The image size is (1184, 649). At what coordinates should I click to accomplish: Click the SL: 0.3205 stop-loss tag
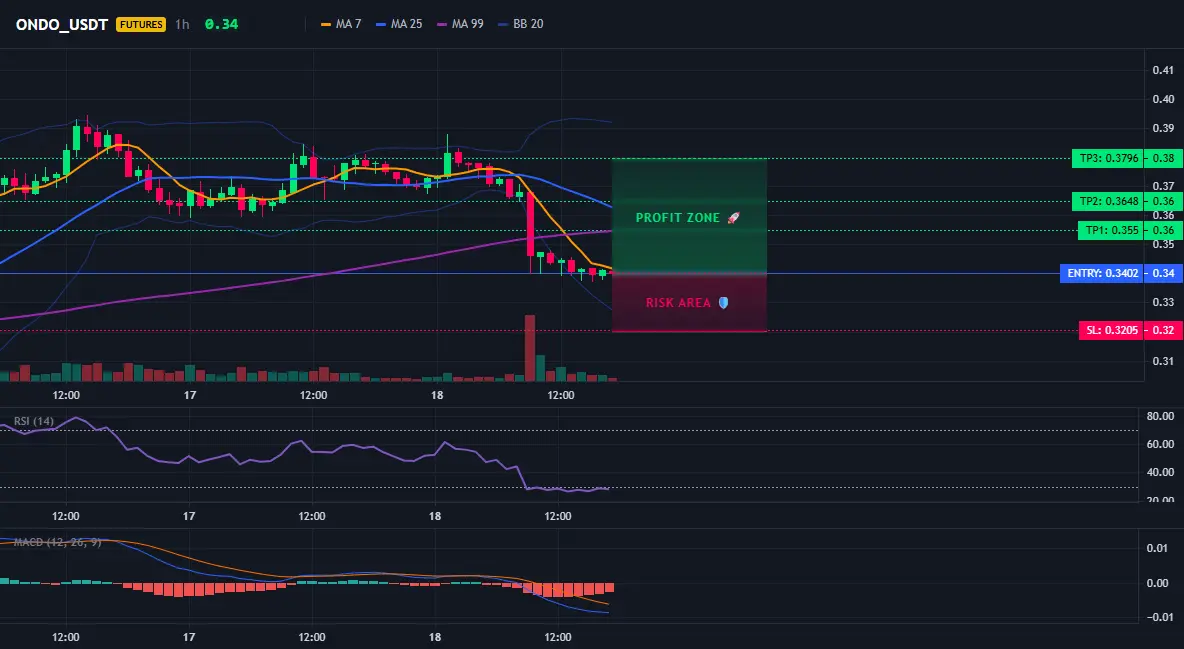[x=1110, y=330]
